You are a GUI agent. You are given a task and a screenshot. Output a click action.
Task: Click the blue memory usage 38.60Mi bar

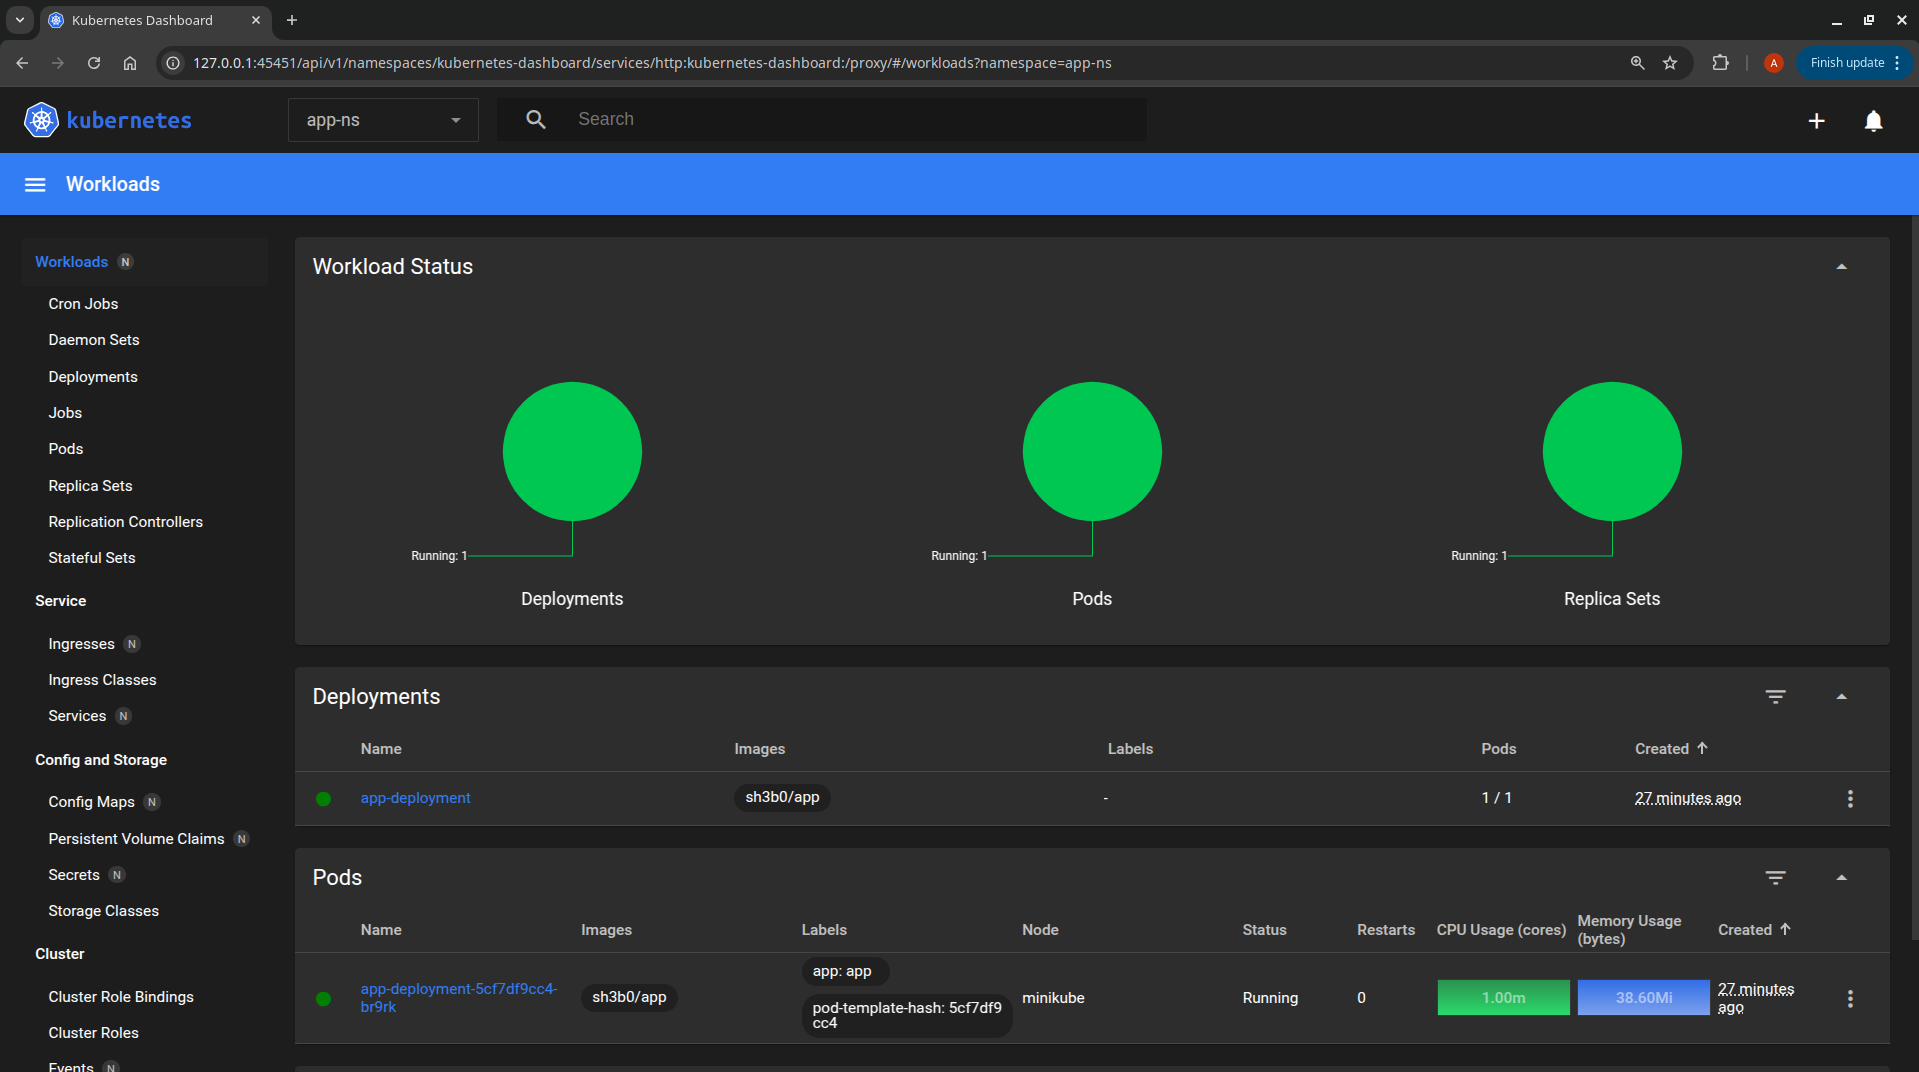point(1643,998)
